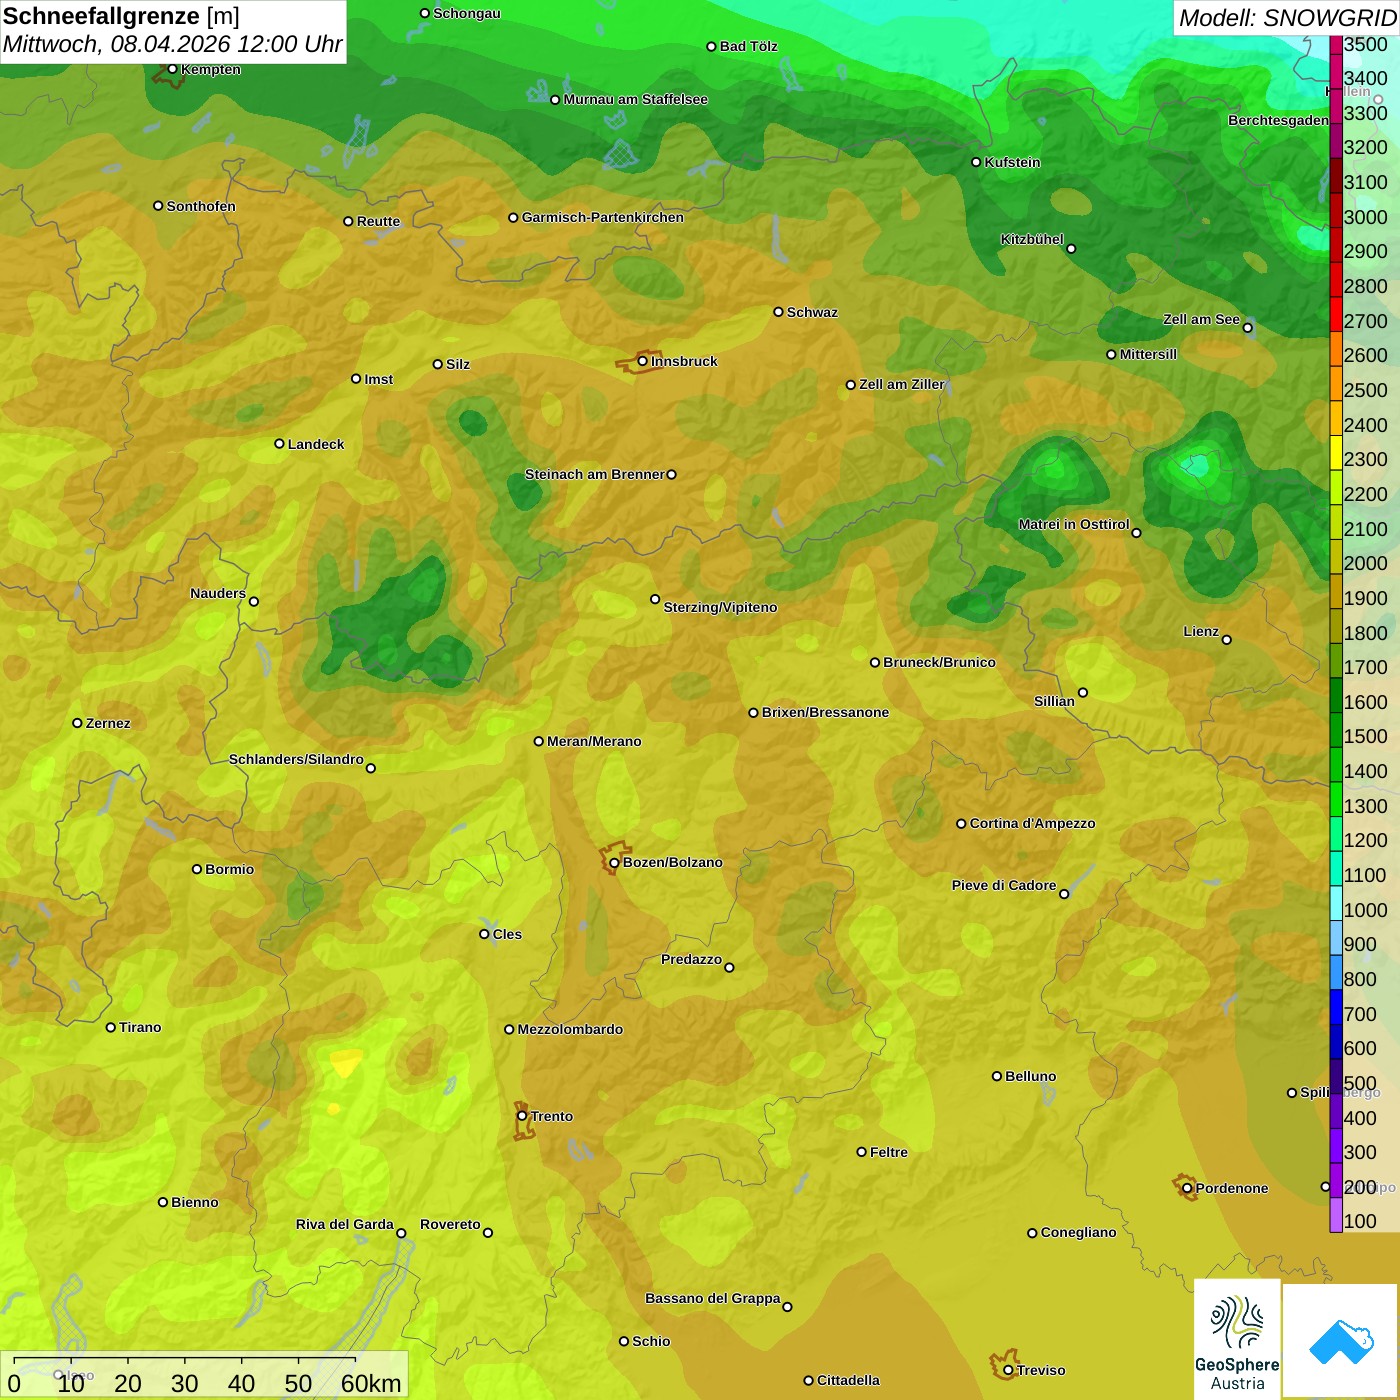Screen dimensions: 1400x1400
Task: Click the Riva del Garda label
Action: tap(345, 1224)
